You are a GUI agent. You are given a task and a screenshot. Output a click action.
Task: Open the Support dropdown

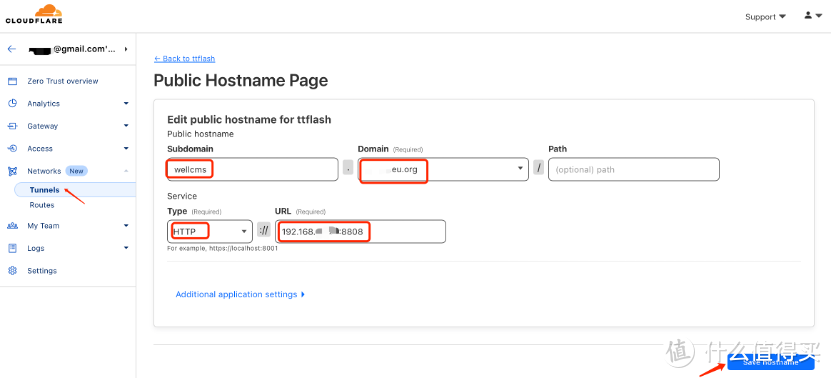[x=765, y=17]
